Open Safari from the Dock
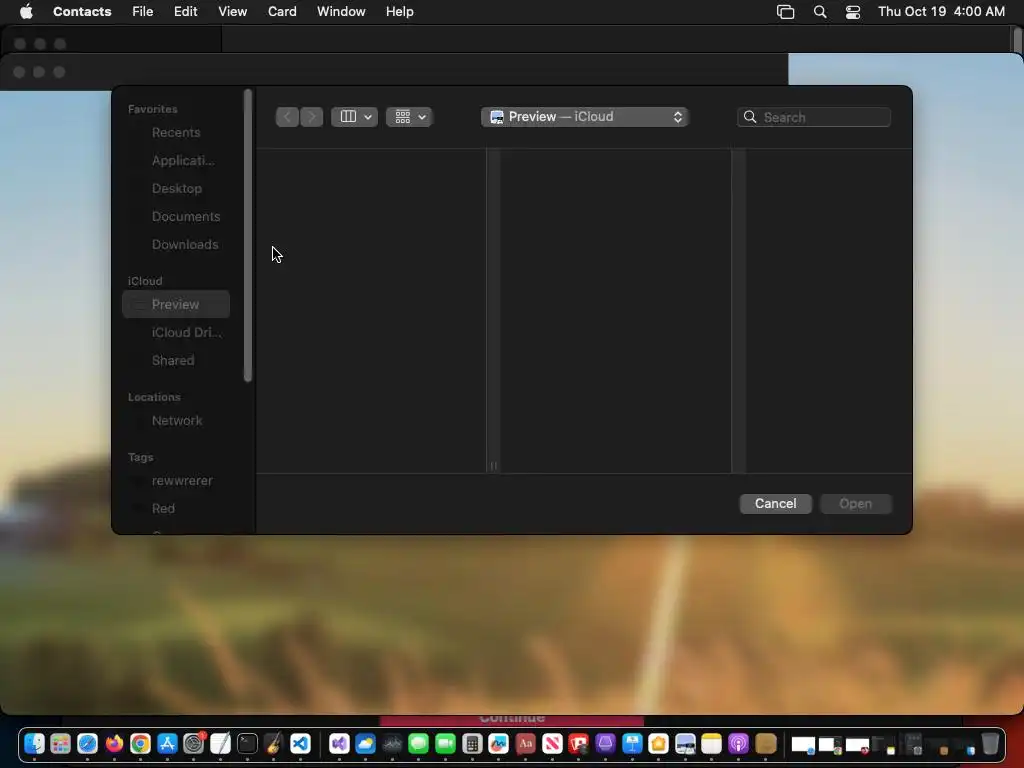The image size is (1024, 768). (88, 744)
